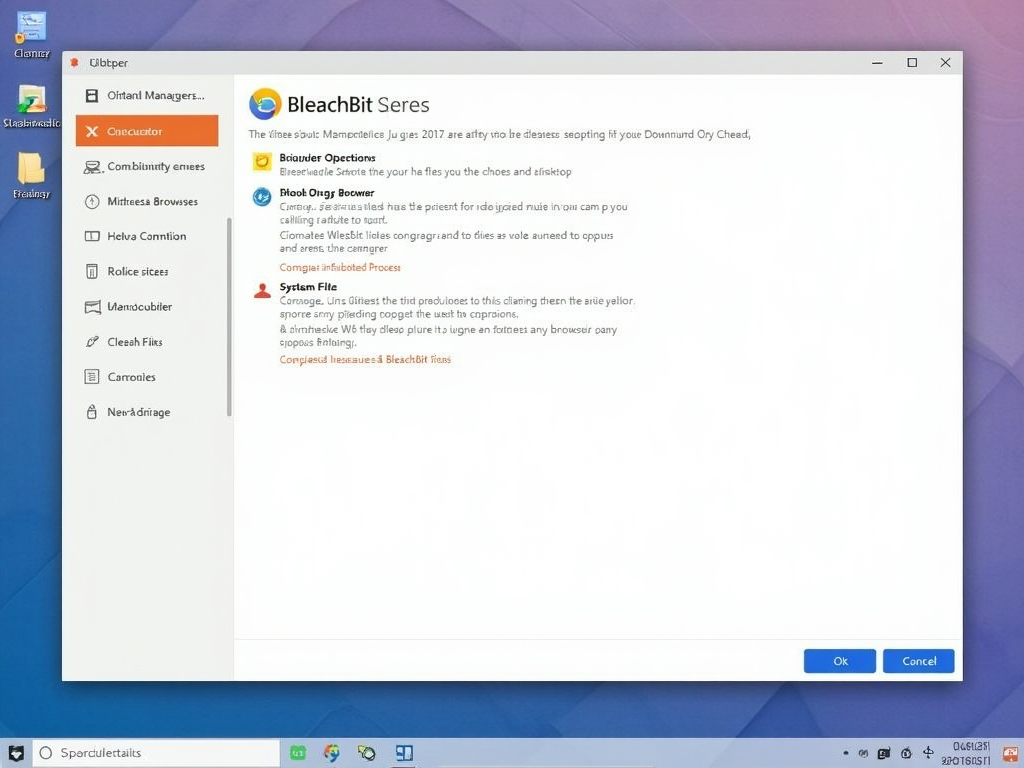Go to Newadriage sidebar entry

pyautogui.click(x=147, y=412)
